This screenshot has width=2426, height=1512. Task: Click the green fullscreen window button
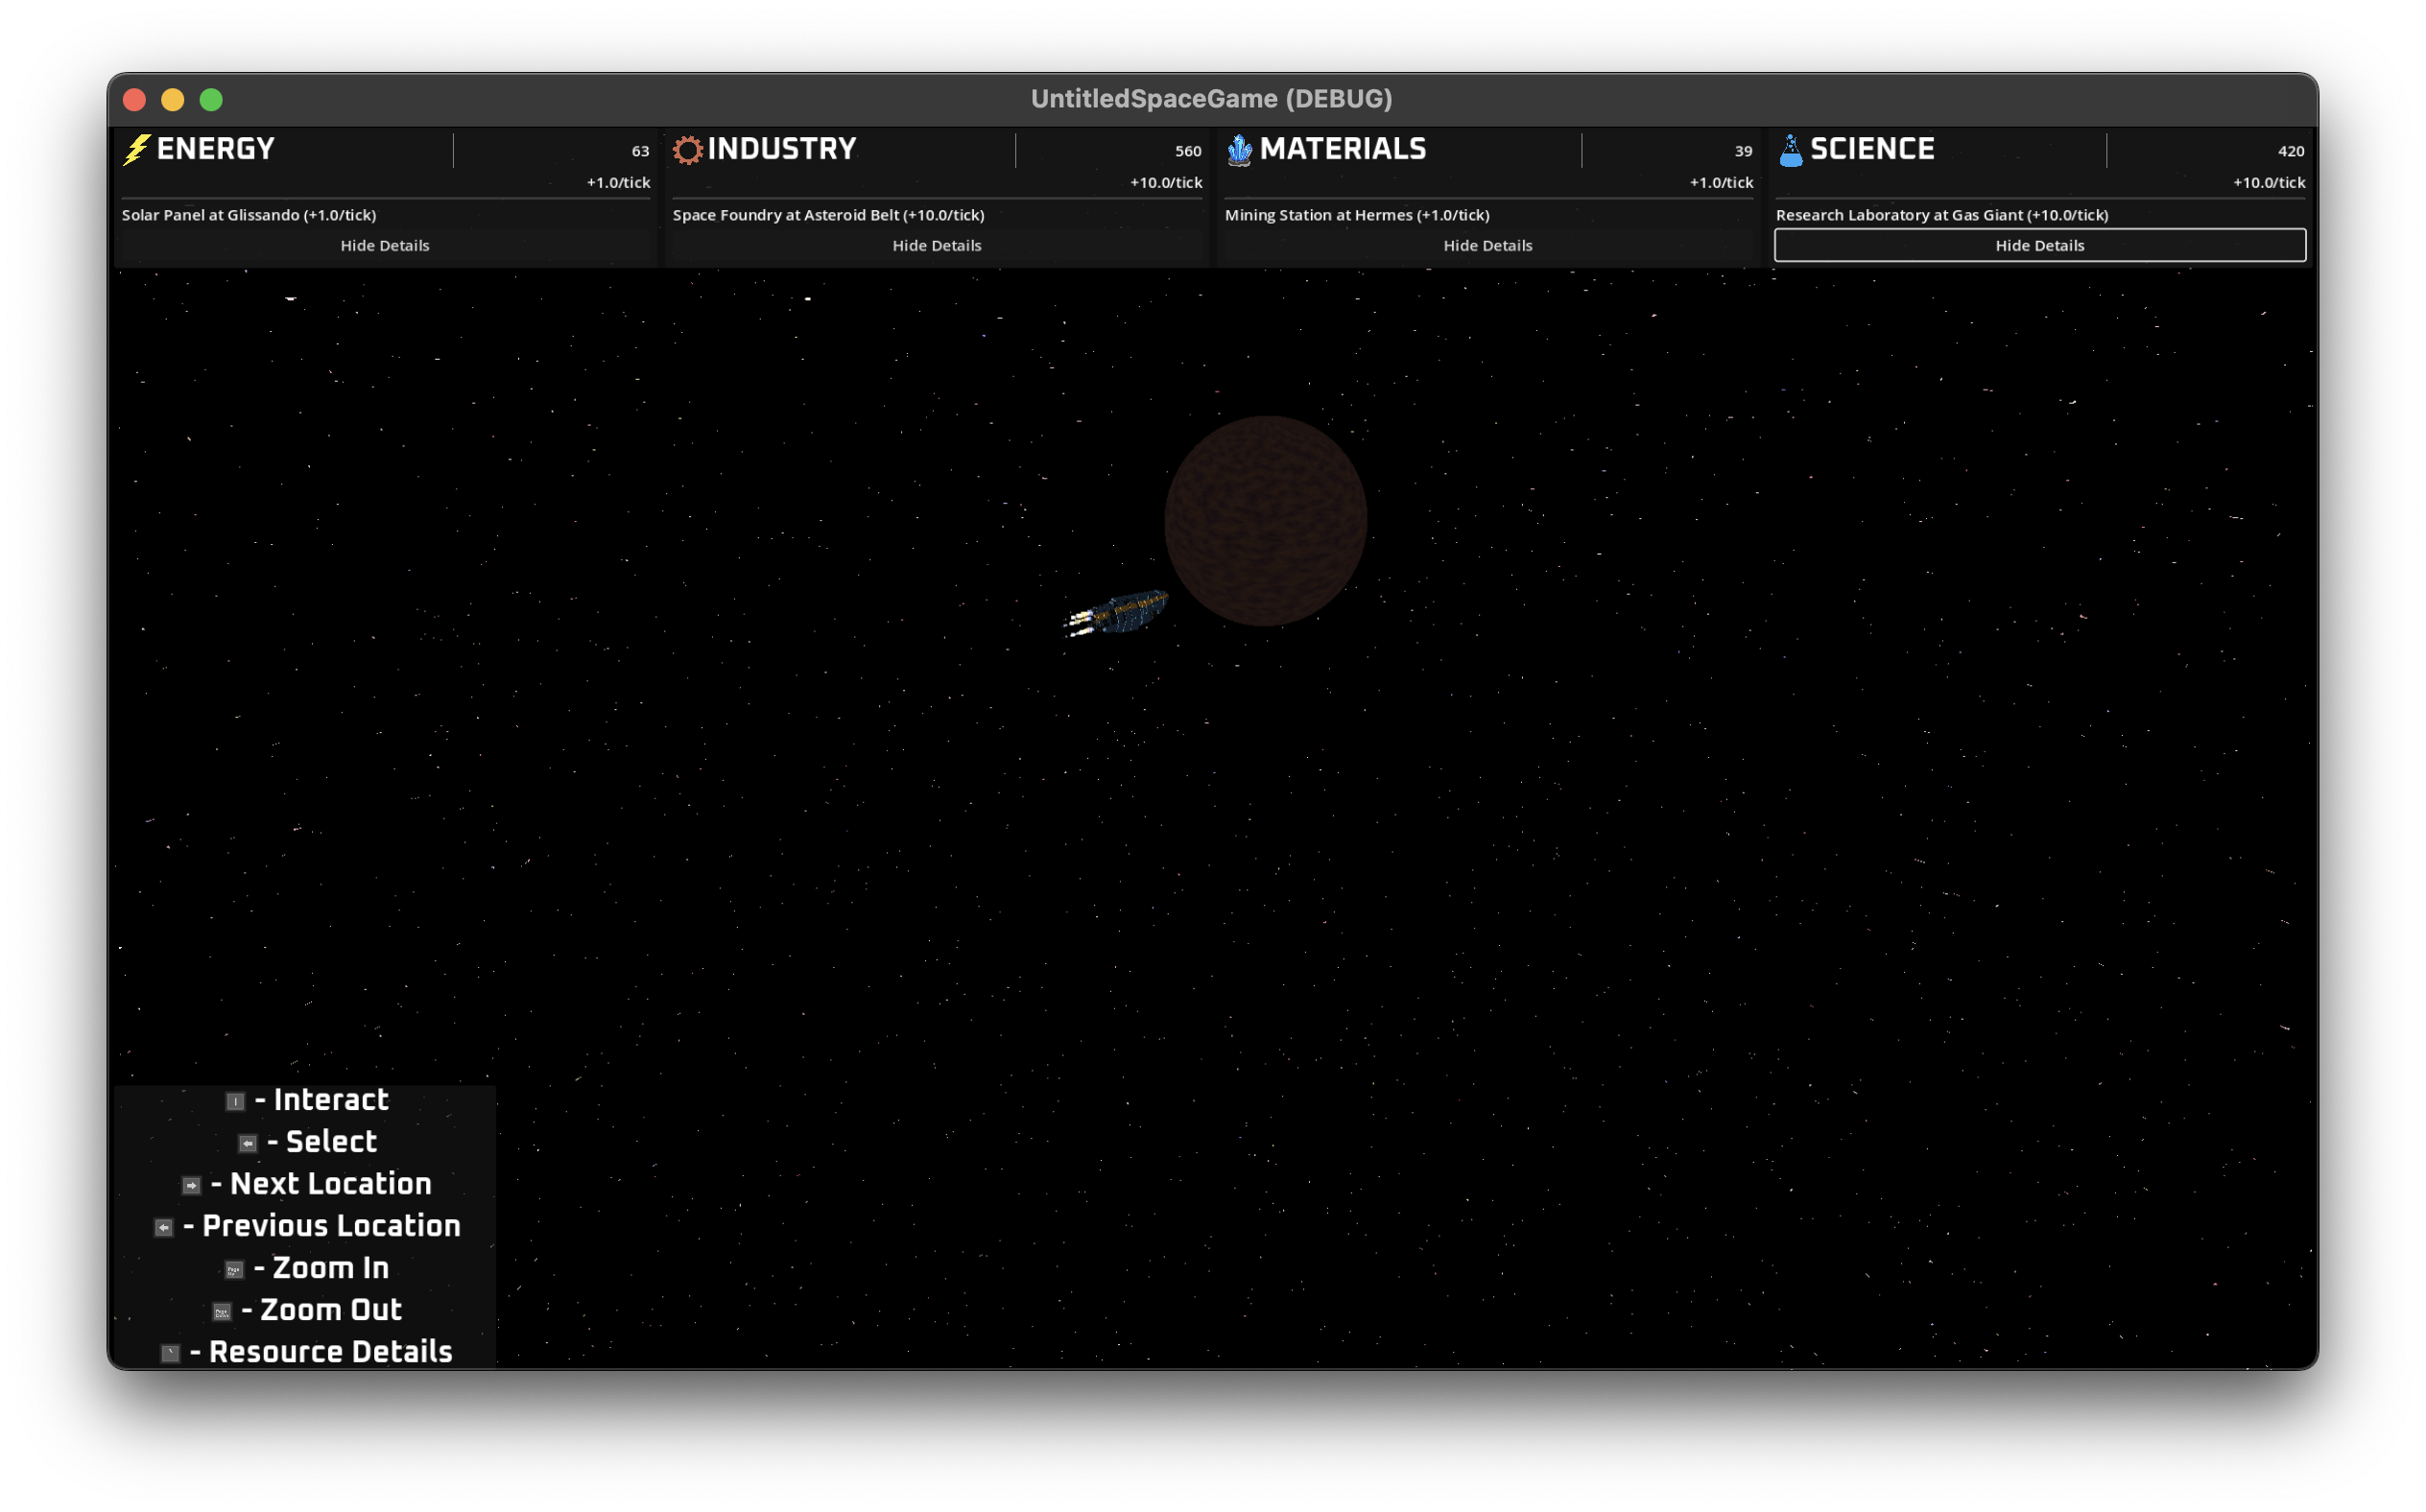tap(211, 100)
